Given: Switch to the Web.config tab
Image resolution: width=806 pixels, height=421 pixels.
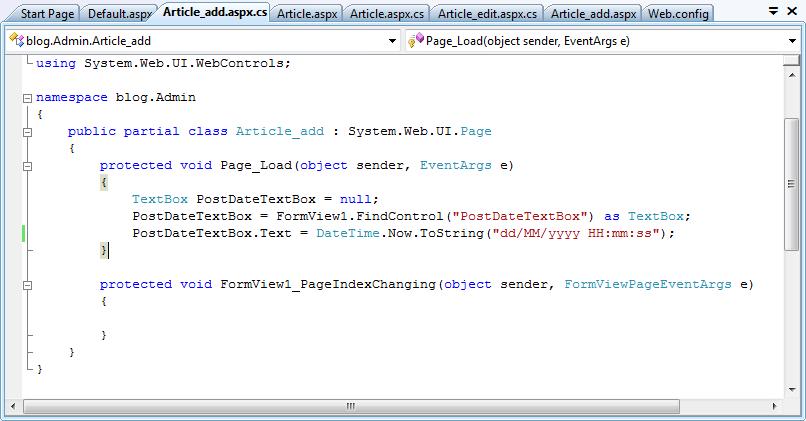Looking at the screenshot, I should point(677,14).
